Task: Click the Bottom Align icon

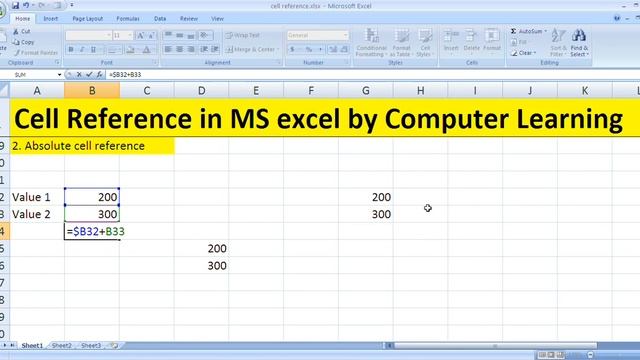Action: [191, 36]
